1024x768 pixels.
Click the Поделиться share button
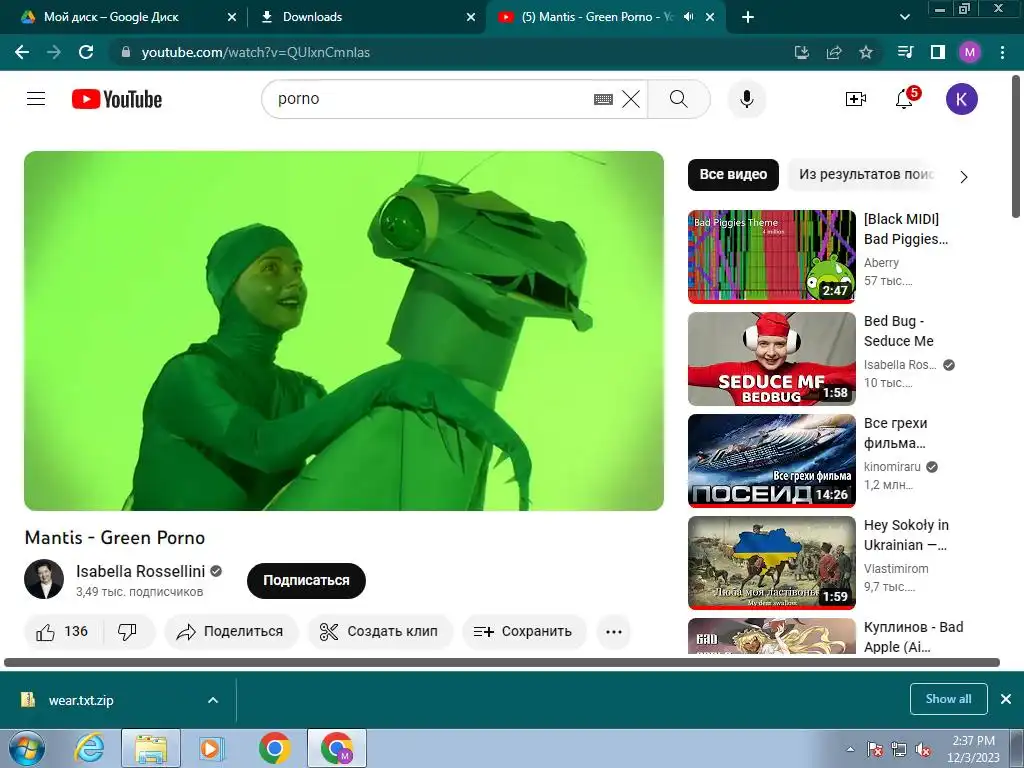point(231,632)
